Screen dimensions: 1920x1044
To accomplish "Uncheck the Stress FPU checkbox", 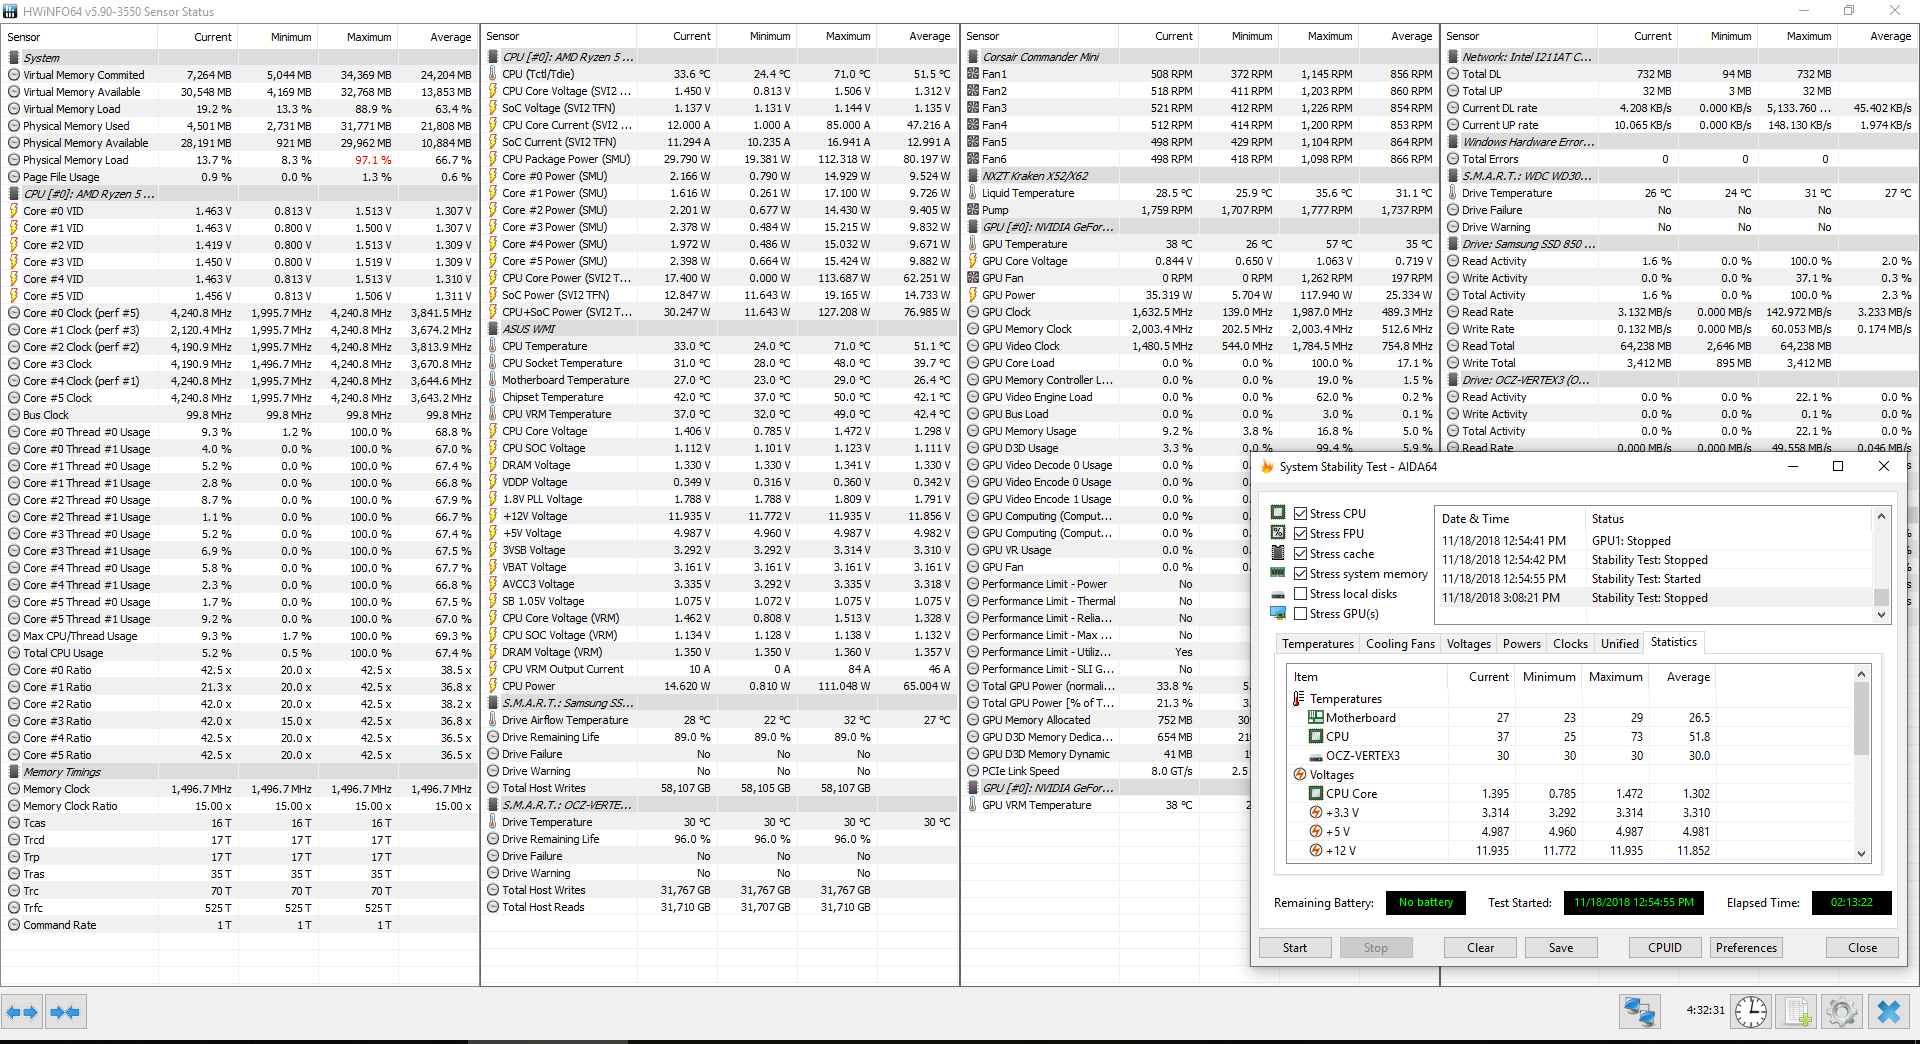I will [x=1301, y=533].
